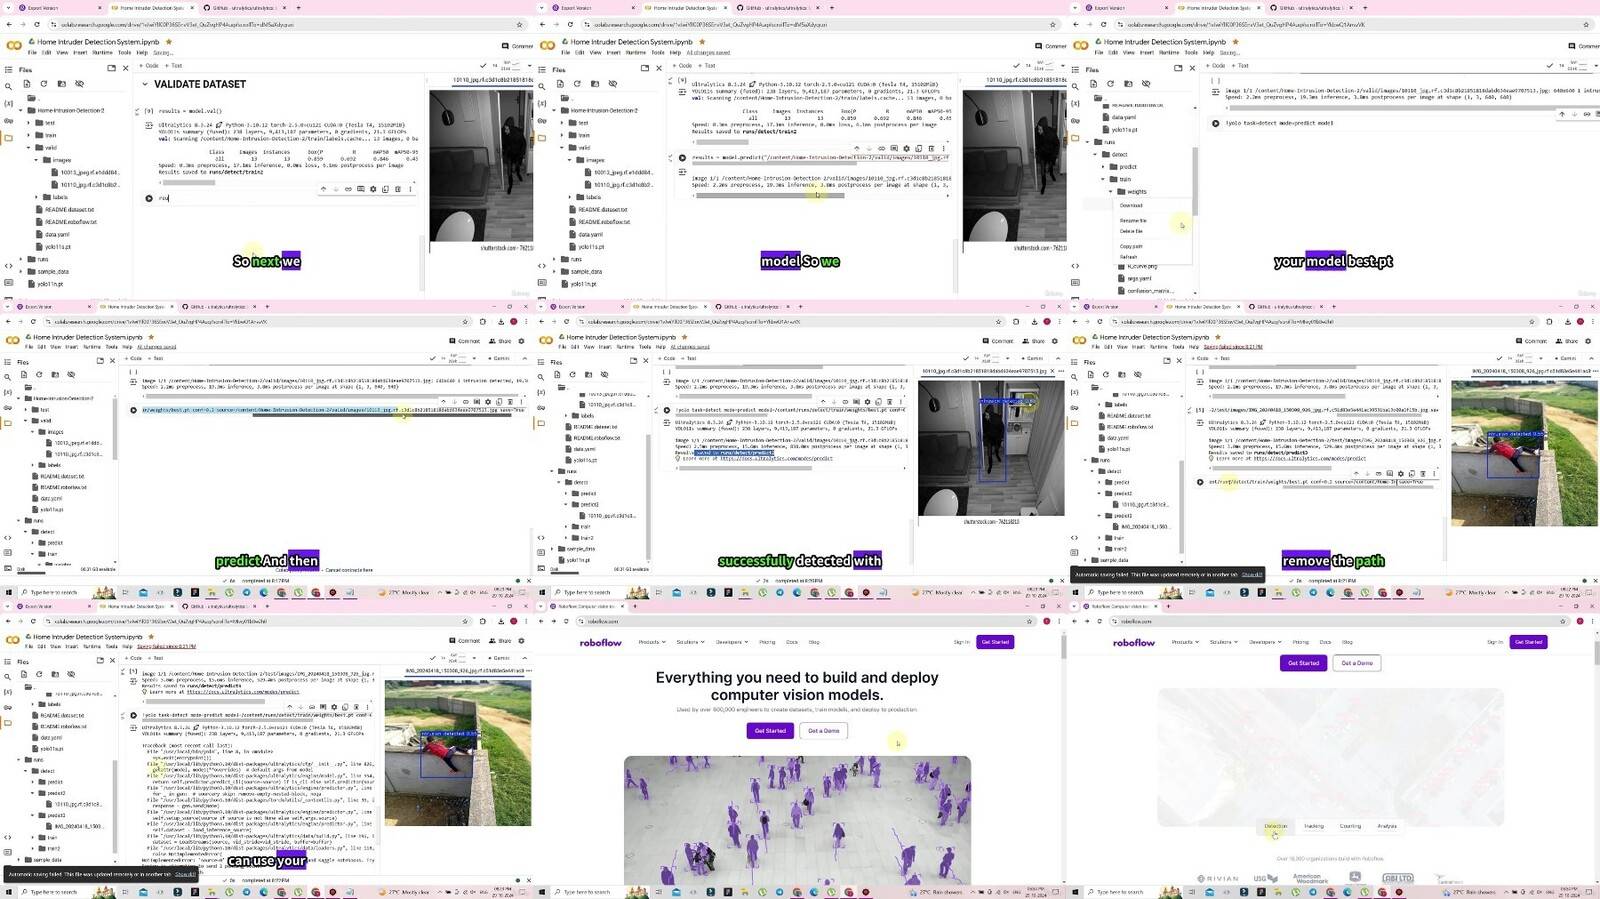Screen dimensions: 1600x899
Task: Open Insert menu in 'So next we' frame
Action: [x=82, y=53]
